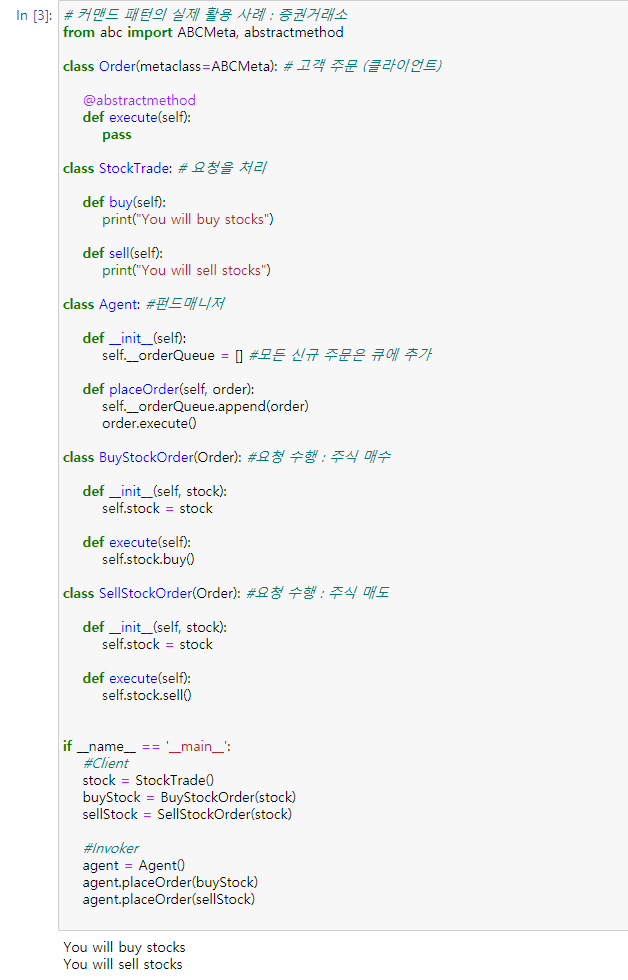Click the @abstractmethod decorator
The height and width of the screenshot is (980, 628).
coord(139,100)
